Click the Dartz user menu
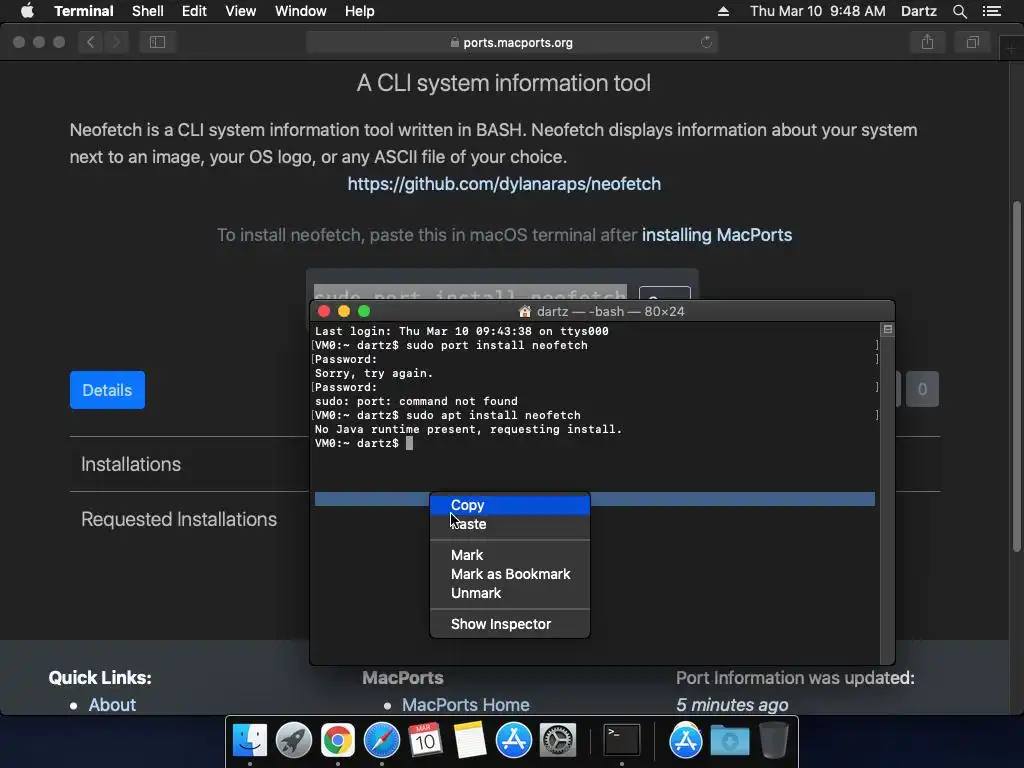Viewport: 1024px width, 768px height. [919, 11]
